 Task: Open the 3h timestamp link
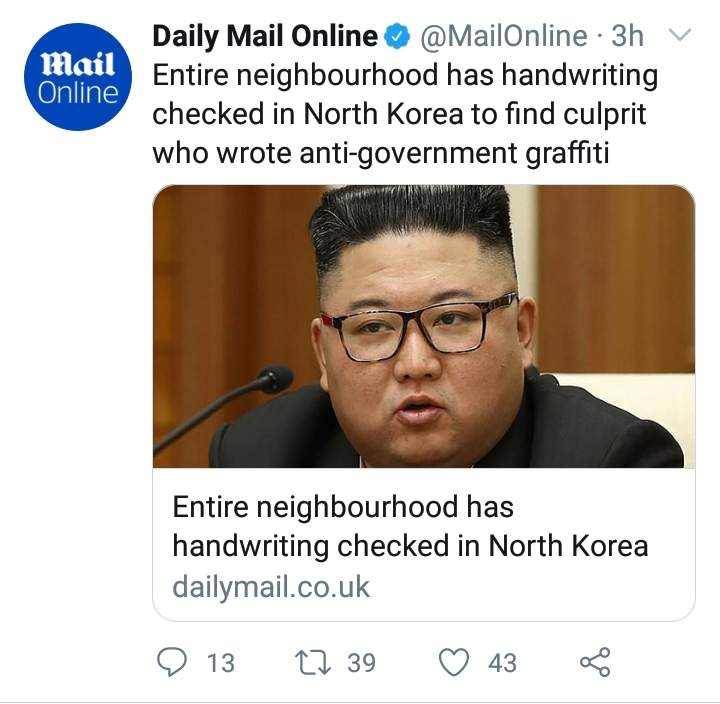pyautogui.click(x=627, y=36)
